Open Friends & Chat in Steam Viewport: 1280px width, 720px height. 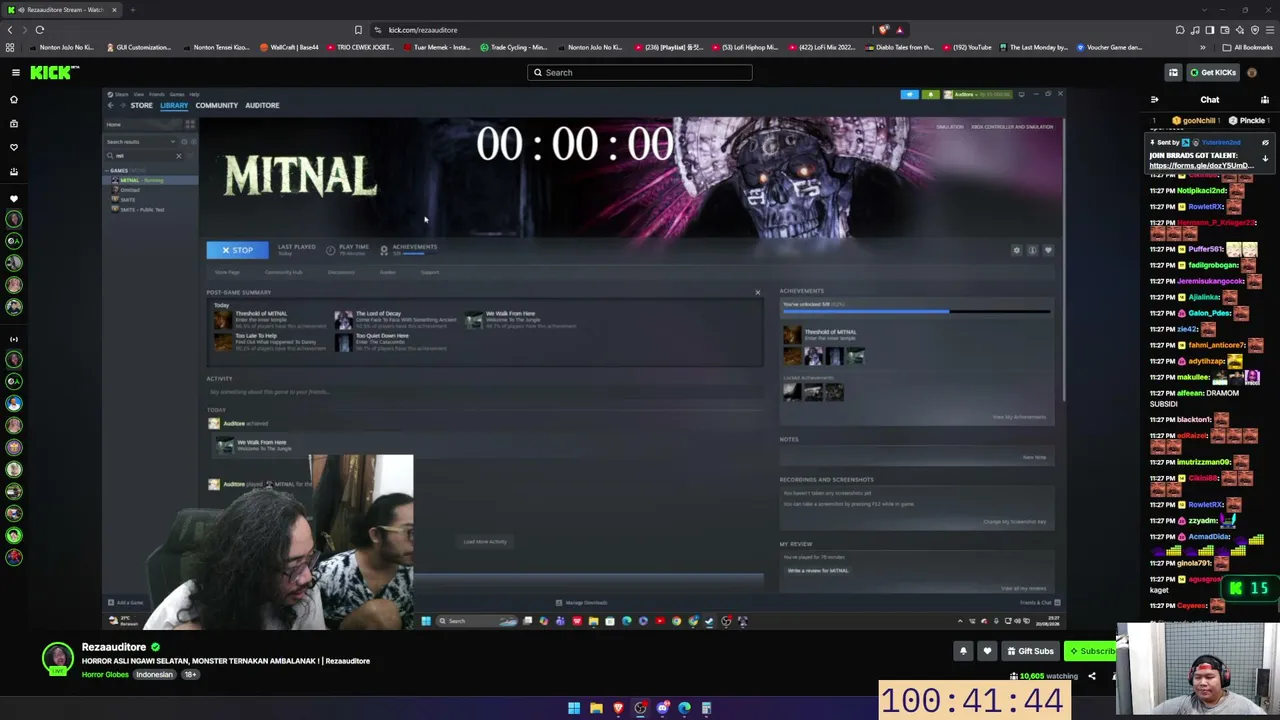(x=1040, y=603)
